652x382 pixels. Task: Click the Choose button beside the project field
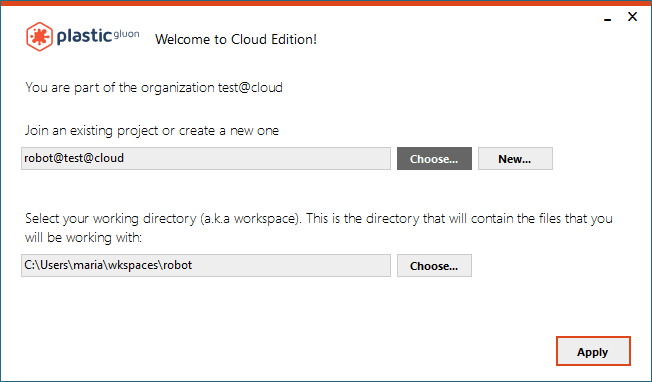[434, 158]
